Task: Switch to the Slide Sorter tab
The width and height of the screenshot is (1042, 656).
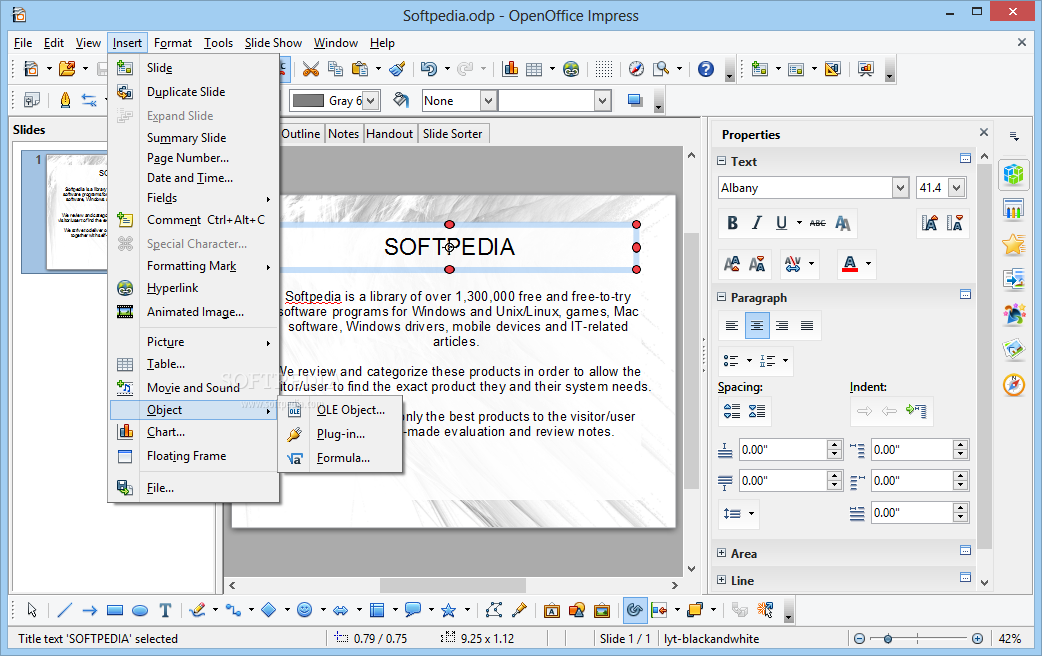Action: click(x=453, y=134)
